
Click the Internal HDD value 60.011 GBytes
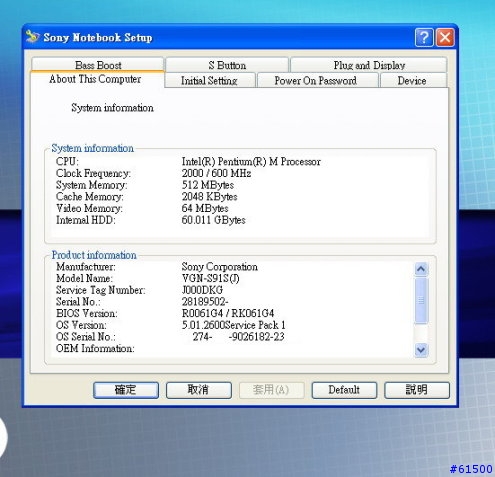coord(213,220)
